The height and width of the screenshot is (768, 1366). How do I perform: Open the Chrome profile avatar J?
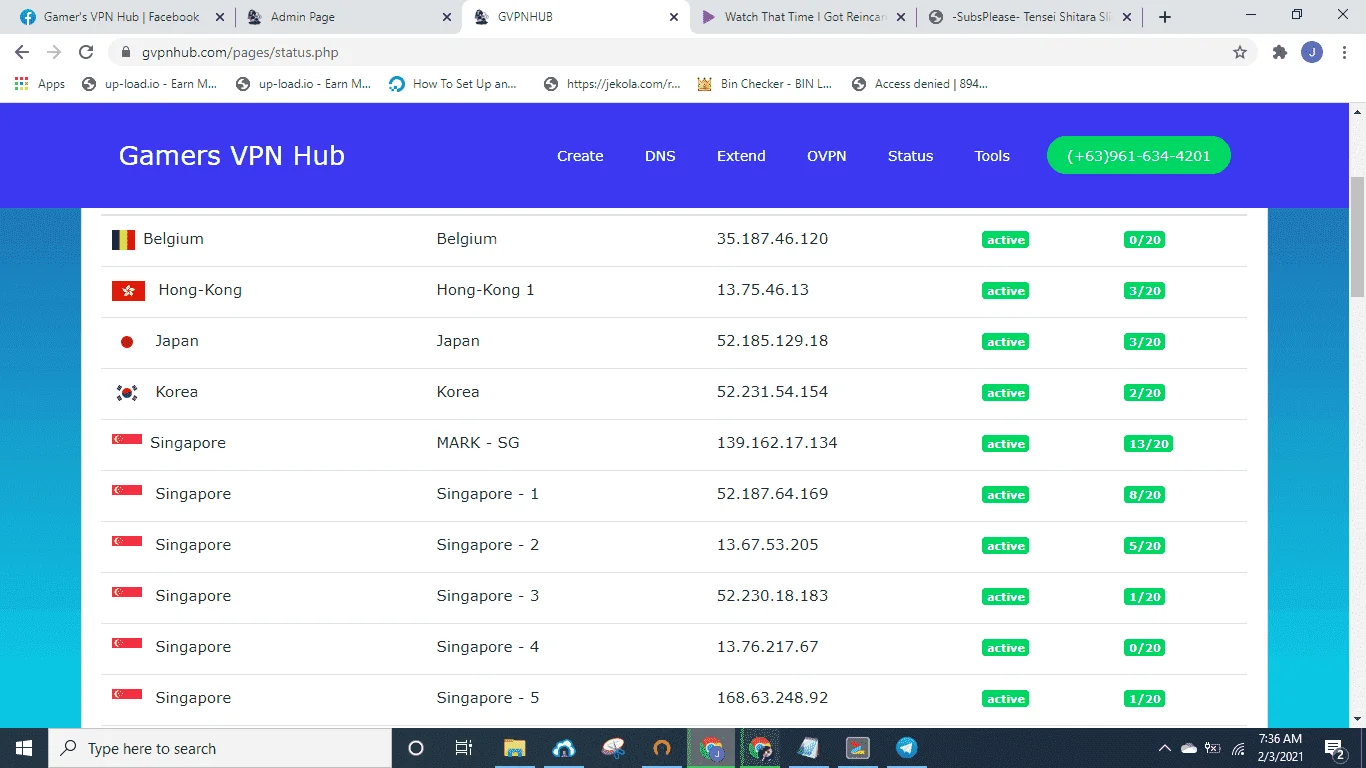coord(1312,52)
